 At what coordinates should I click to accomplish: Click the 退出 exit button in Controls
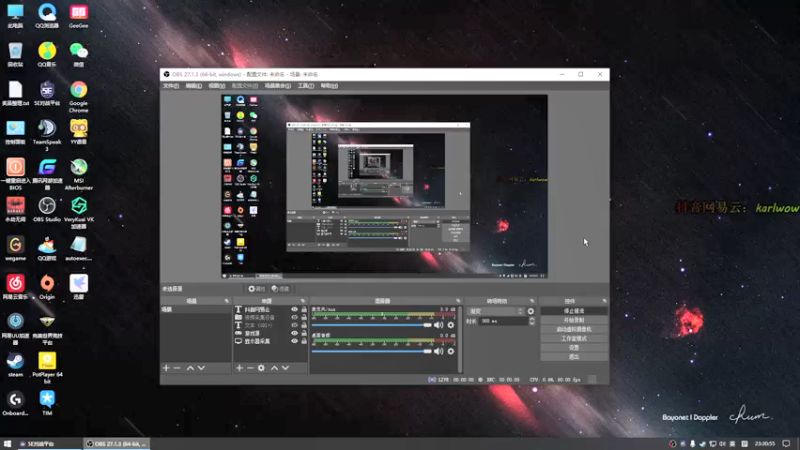point(574,357)
